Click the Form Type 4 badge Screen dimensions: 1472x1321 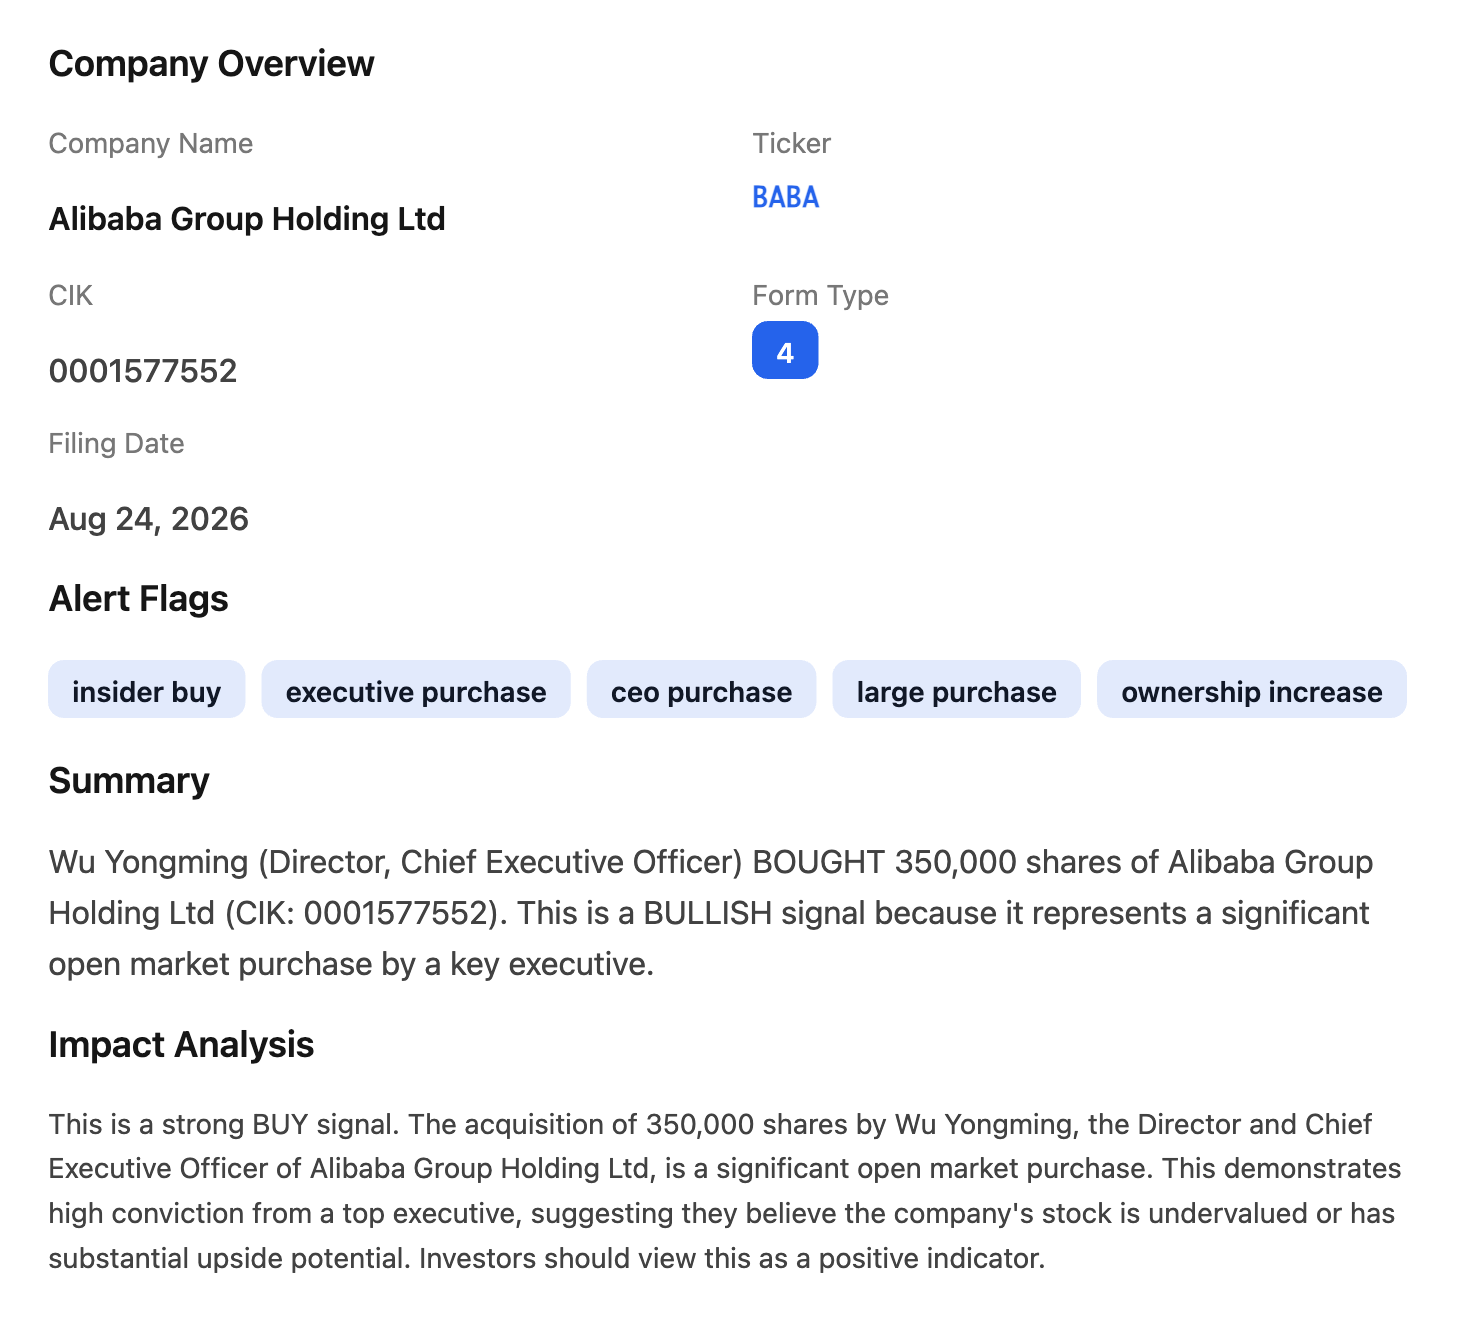tap(785, 350)
